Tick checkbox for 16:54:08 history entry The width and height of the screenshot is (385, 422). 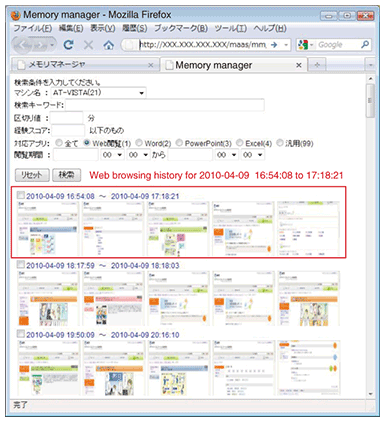[x=21, y=195]
